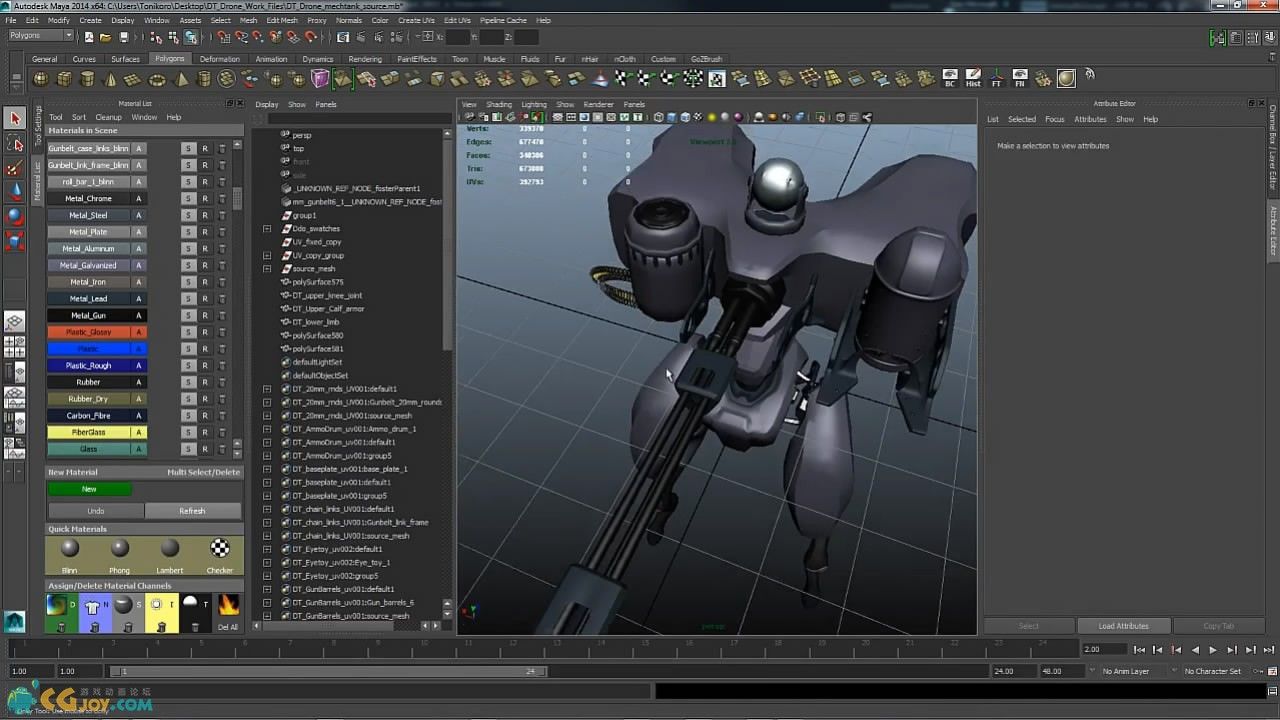Click the purple cube shelf icon
The height and width of the screenshot is (720, 1280).
click(x=320, y=79)
